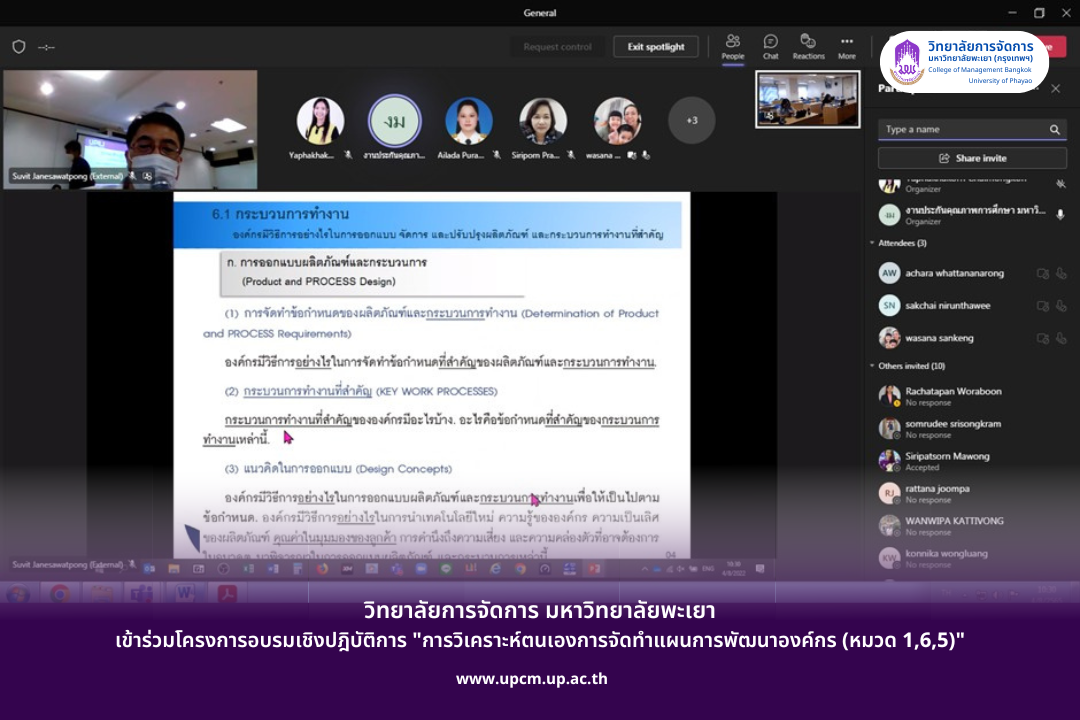
Task: Click the Request control button
Action: coord(557,47)
